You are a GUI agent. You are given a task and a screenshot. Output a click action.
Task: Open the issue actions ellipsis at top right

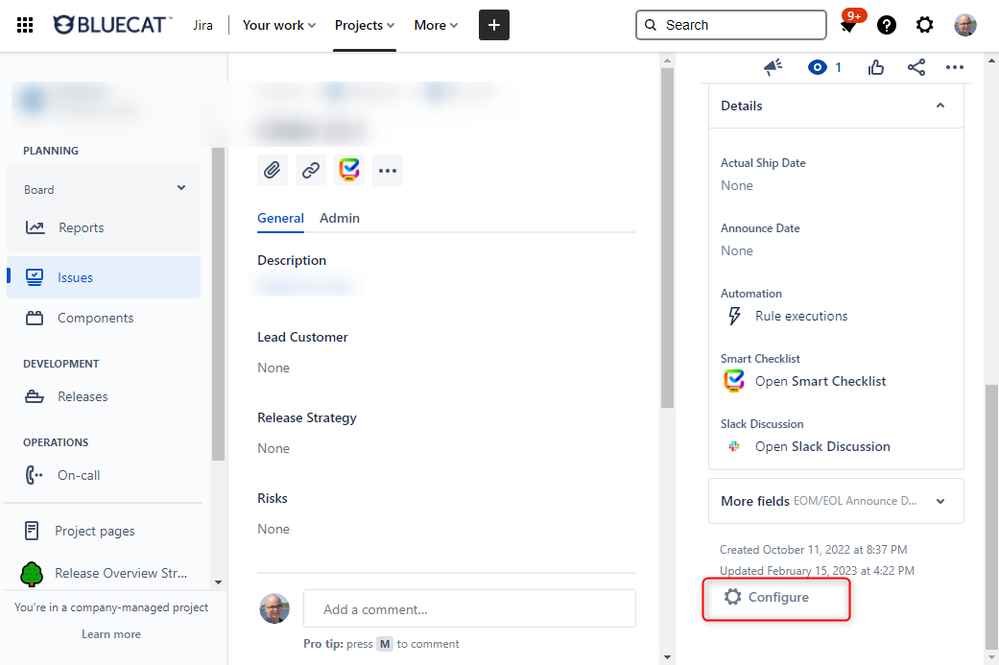(x=954, y=67)
